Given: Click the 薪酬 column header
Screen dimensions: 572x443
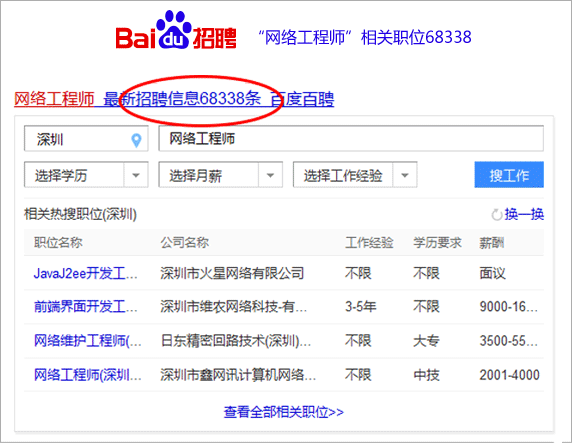Looking at the screenshot, I should coord(492,243).
